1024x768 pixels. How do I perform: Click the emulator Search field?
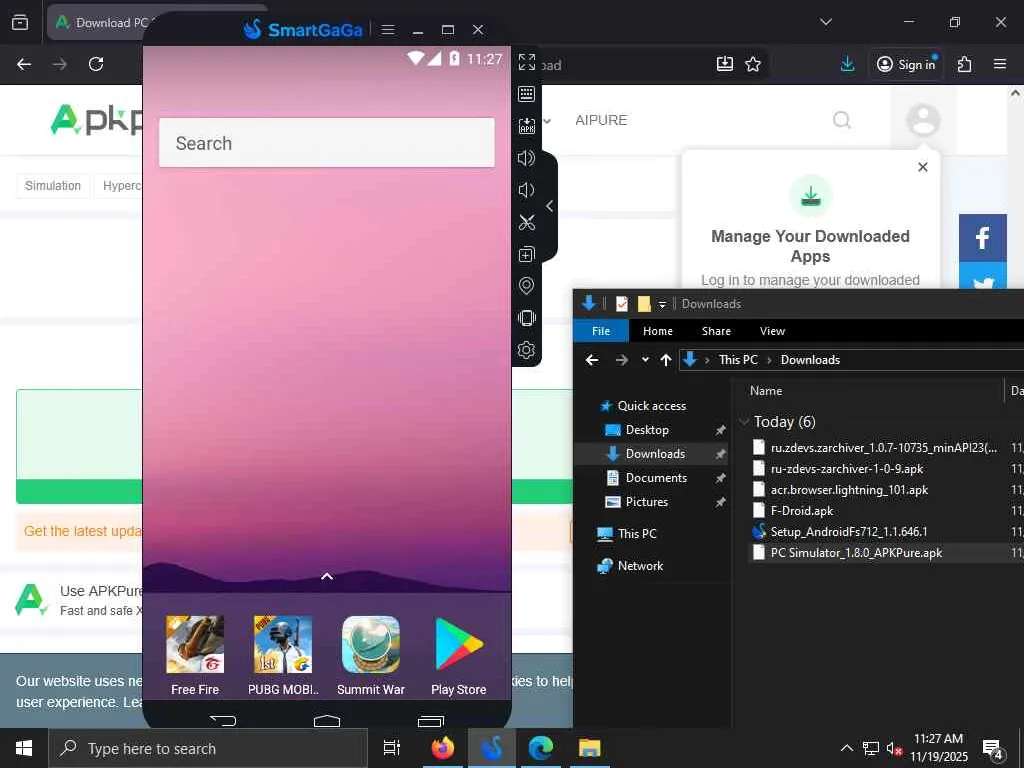click(327, 142)
